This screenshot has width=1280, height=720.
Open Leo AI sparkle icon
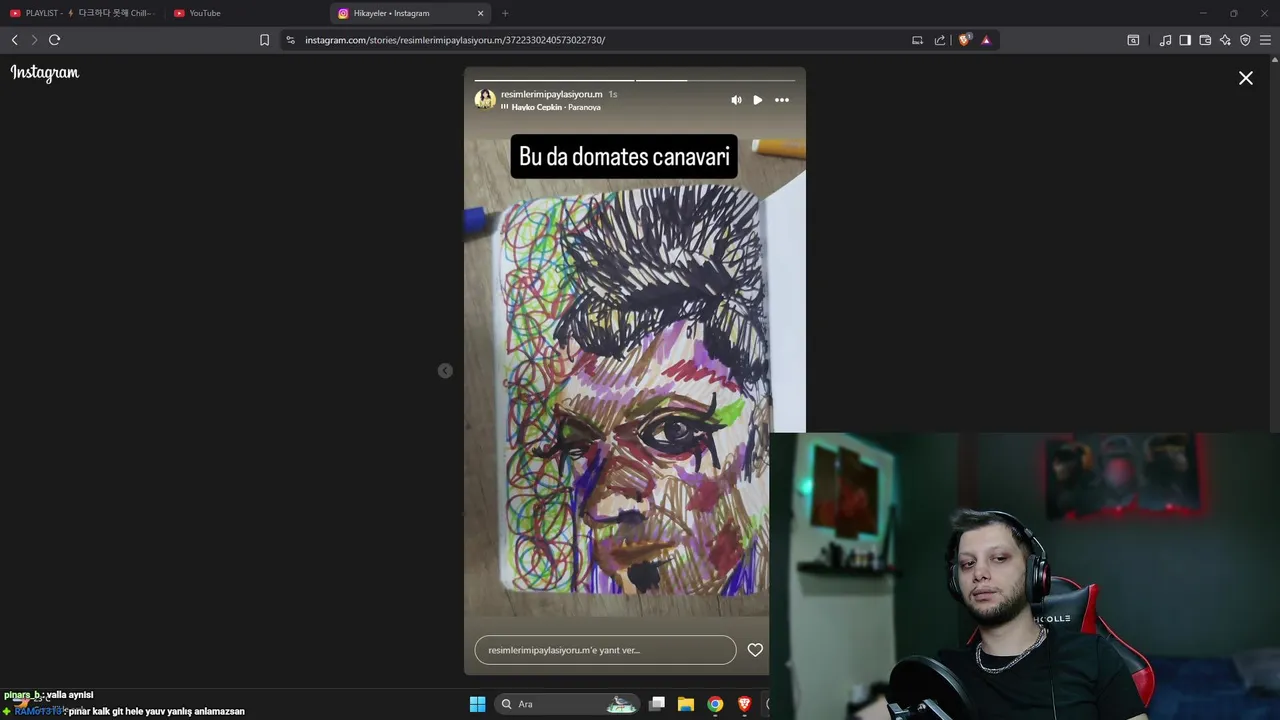[x=1225, y=40]
